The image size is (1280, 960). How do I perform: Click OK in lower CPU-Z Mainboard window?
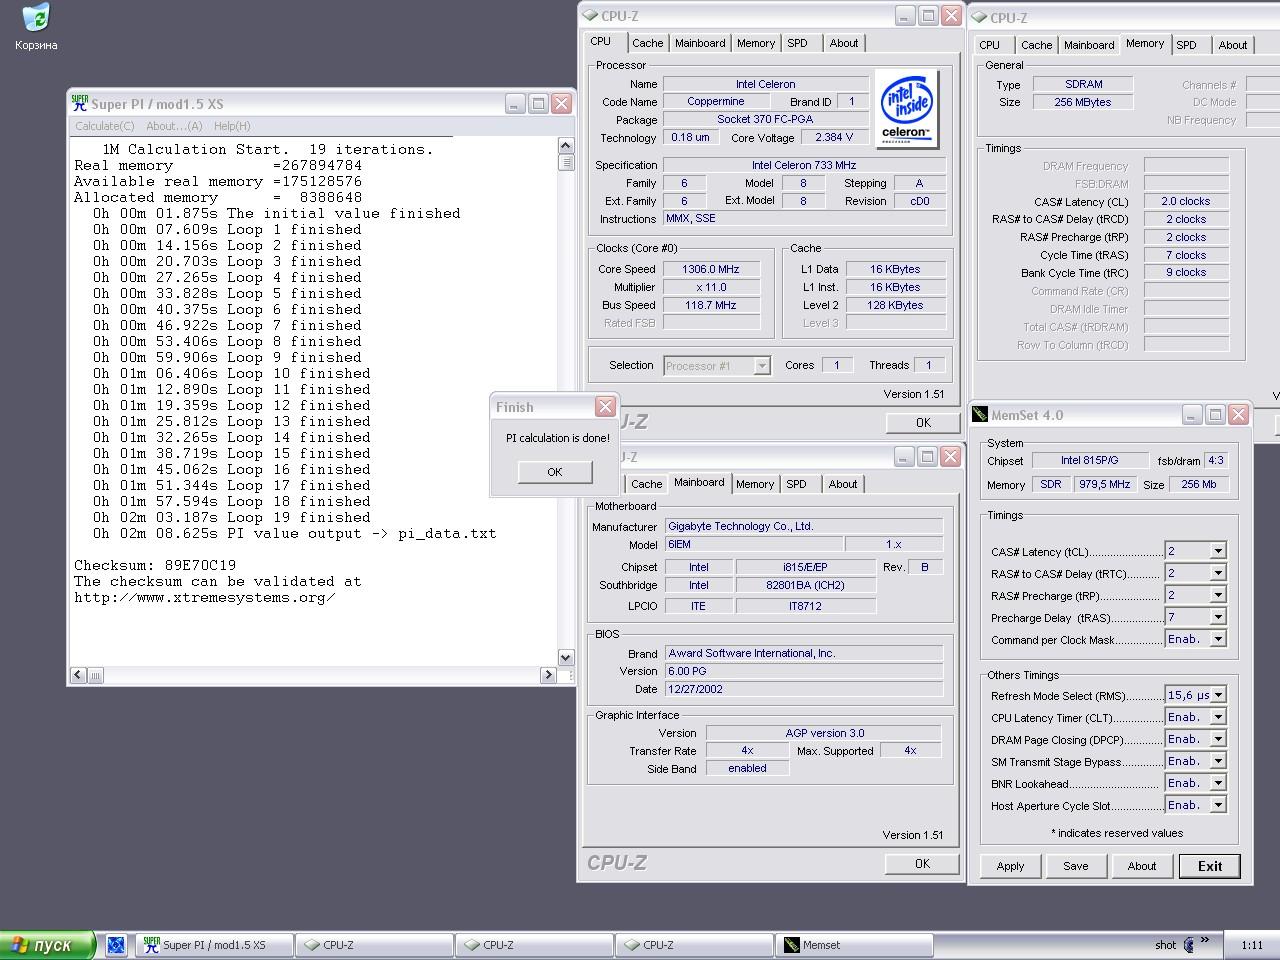922,863
